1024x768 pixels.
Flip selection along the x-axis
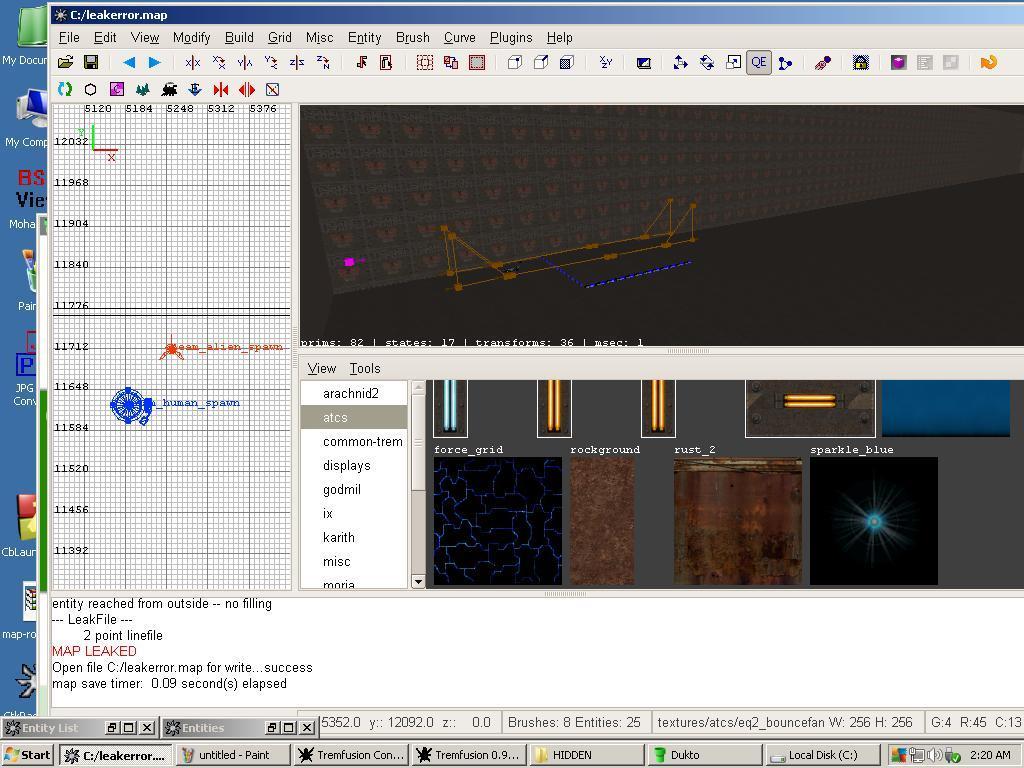click(192, 62)
